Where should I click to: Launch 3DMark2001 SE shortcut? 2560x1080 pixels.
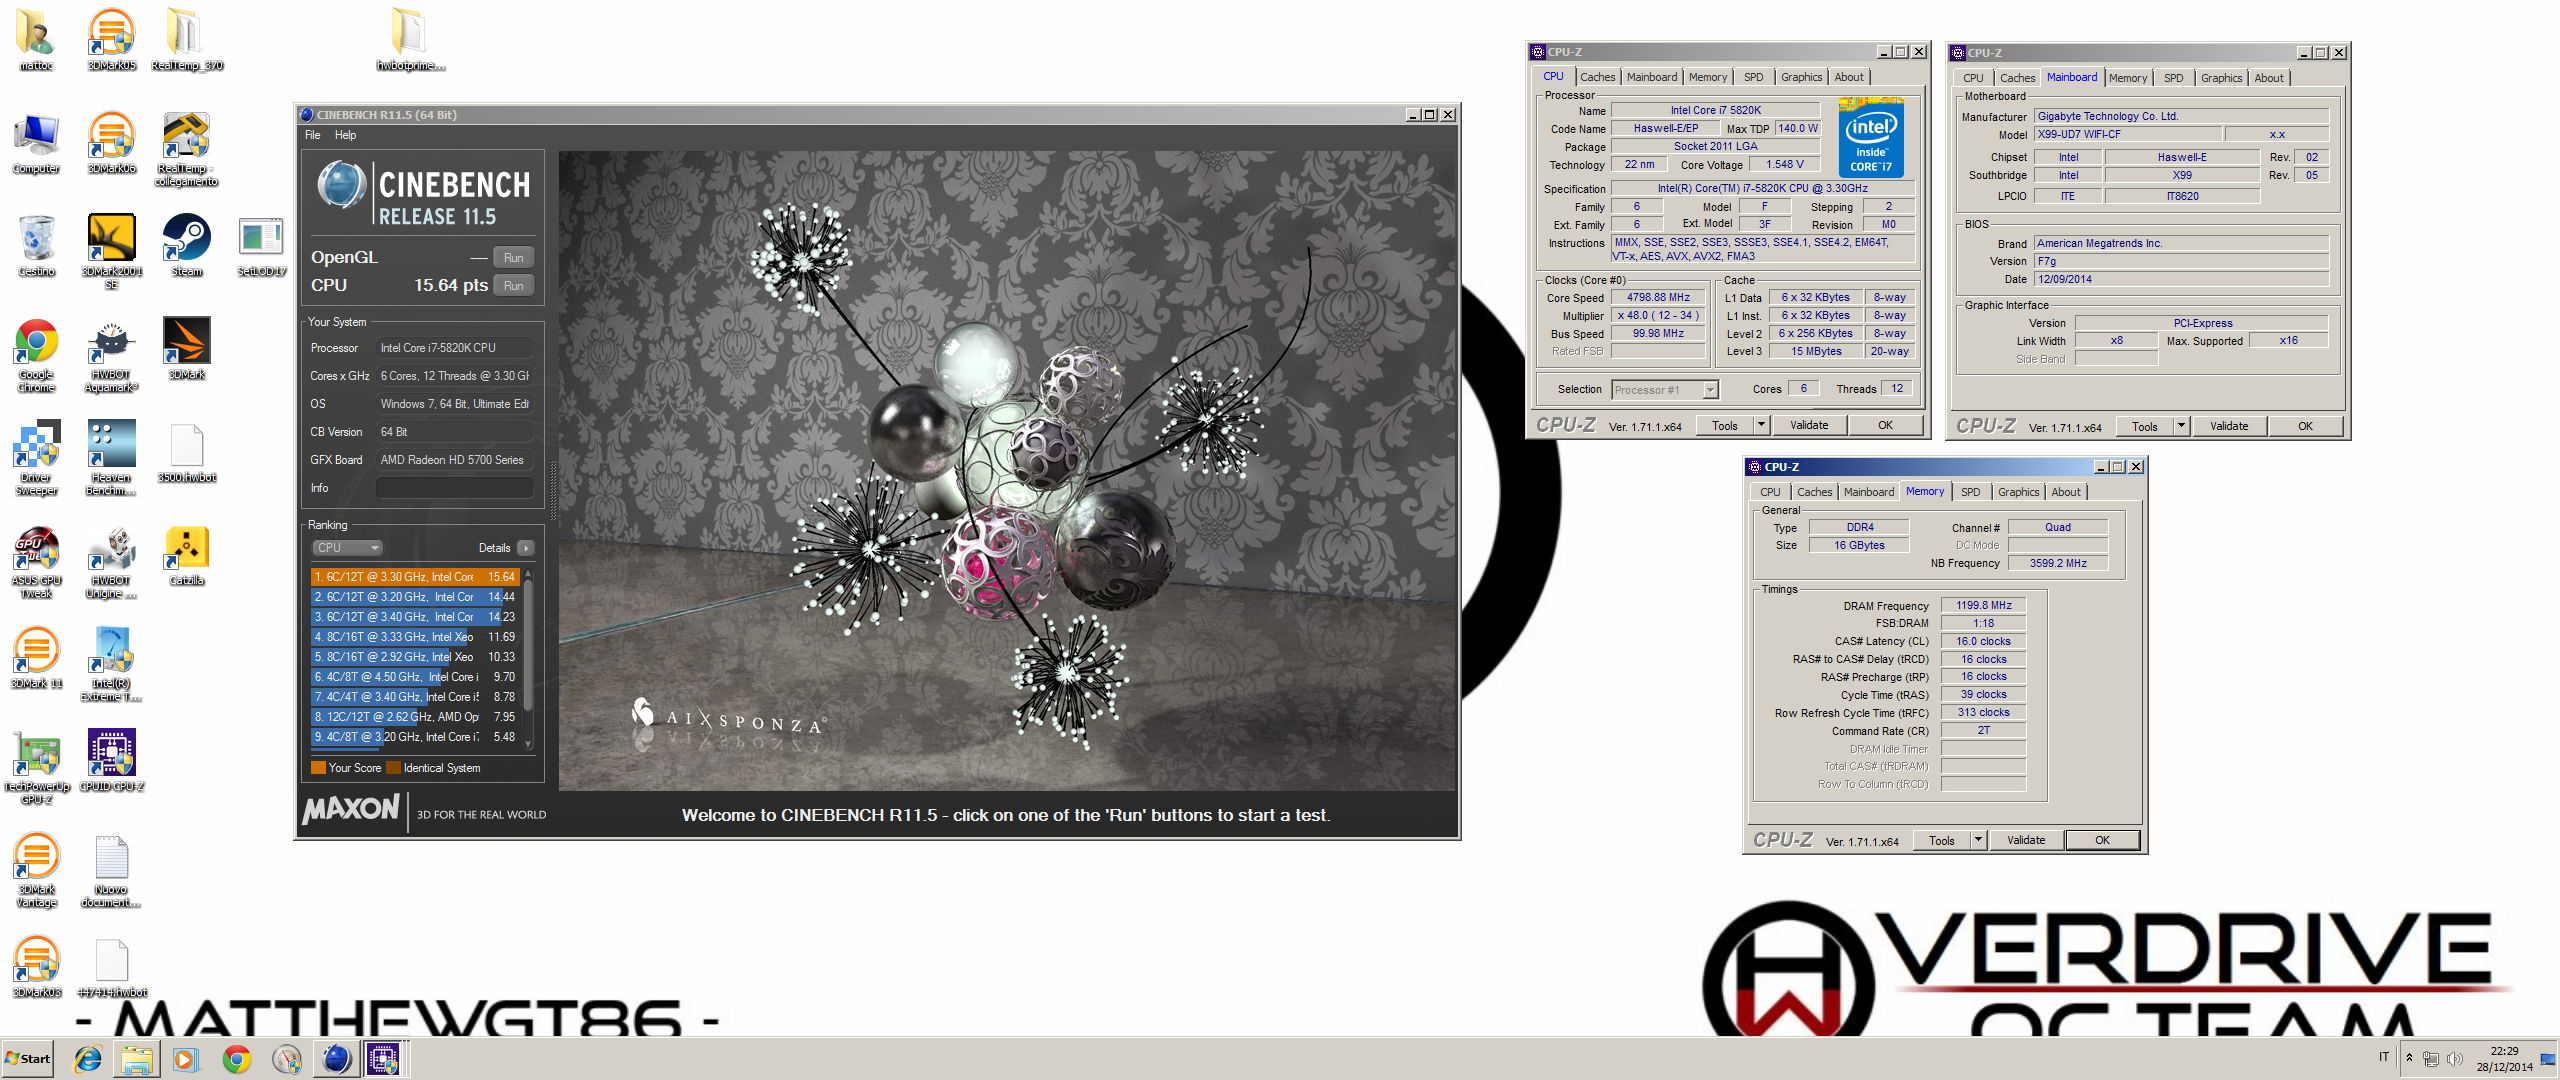pyautogui.click(x=111, y=250)
